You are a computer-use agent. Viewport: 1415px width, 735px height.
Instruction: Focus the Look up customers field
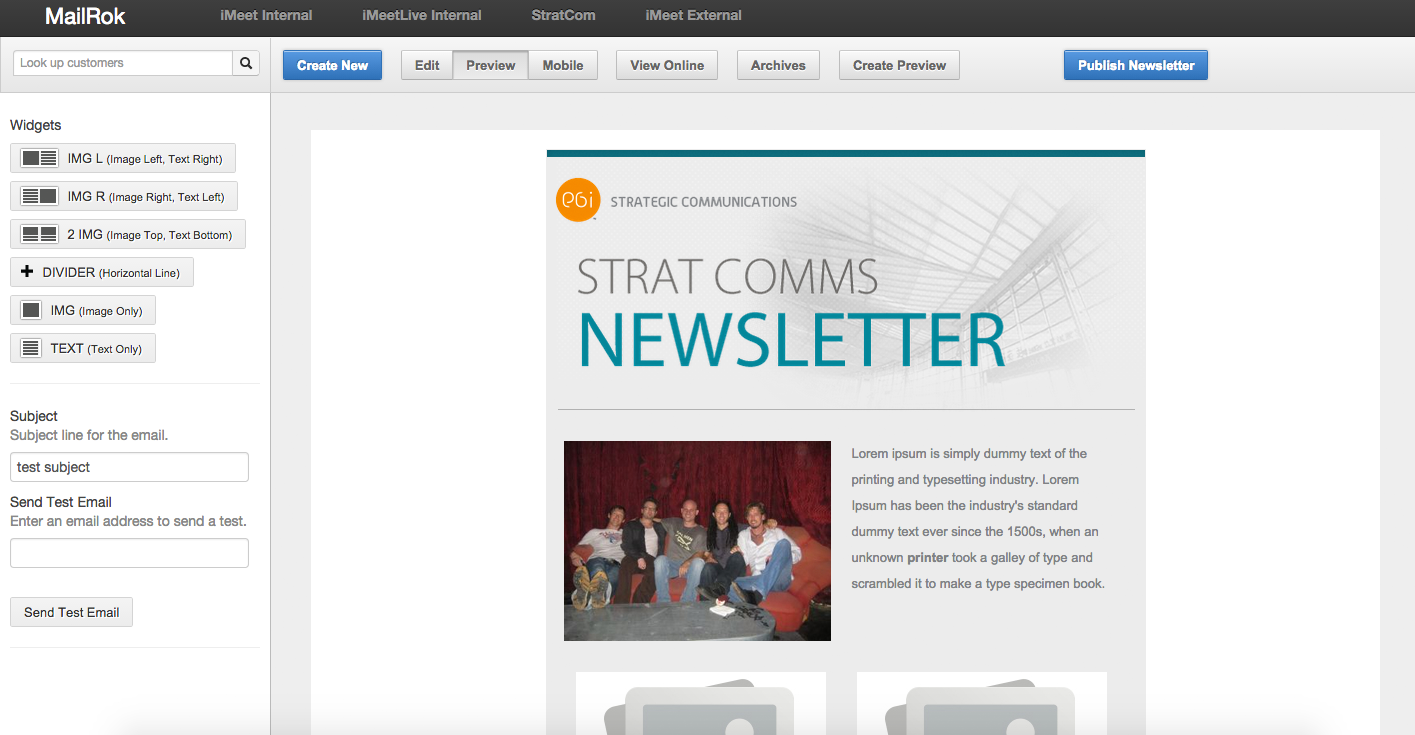point(122,63)
